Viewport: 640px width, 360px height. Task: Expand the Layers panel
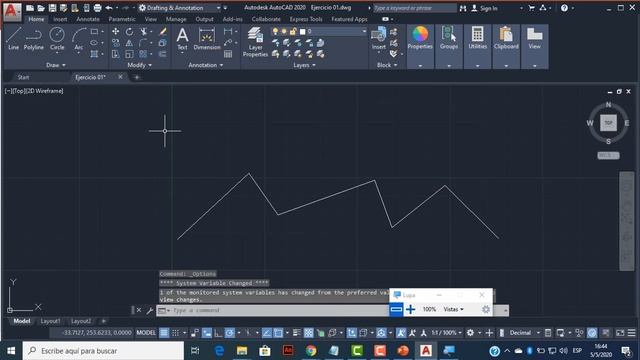(304, 65)
